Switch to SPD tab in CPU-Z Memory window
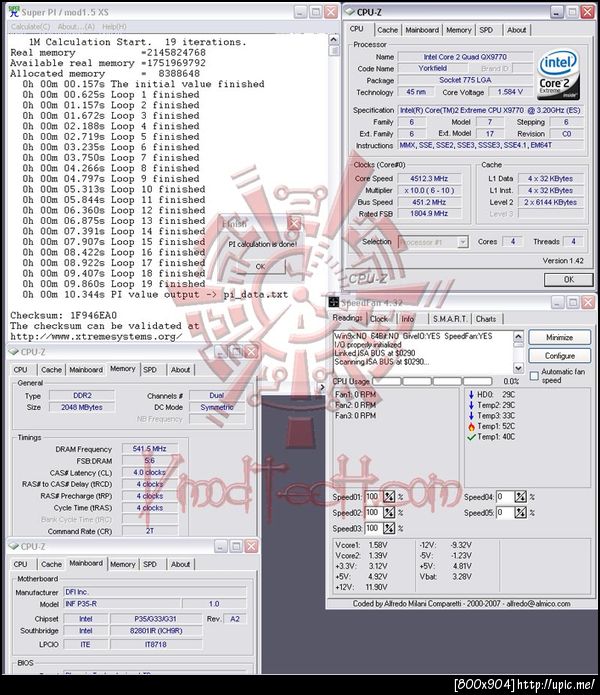The image size is (600, 695). pyautogui.click(x=150, y=370)
